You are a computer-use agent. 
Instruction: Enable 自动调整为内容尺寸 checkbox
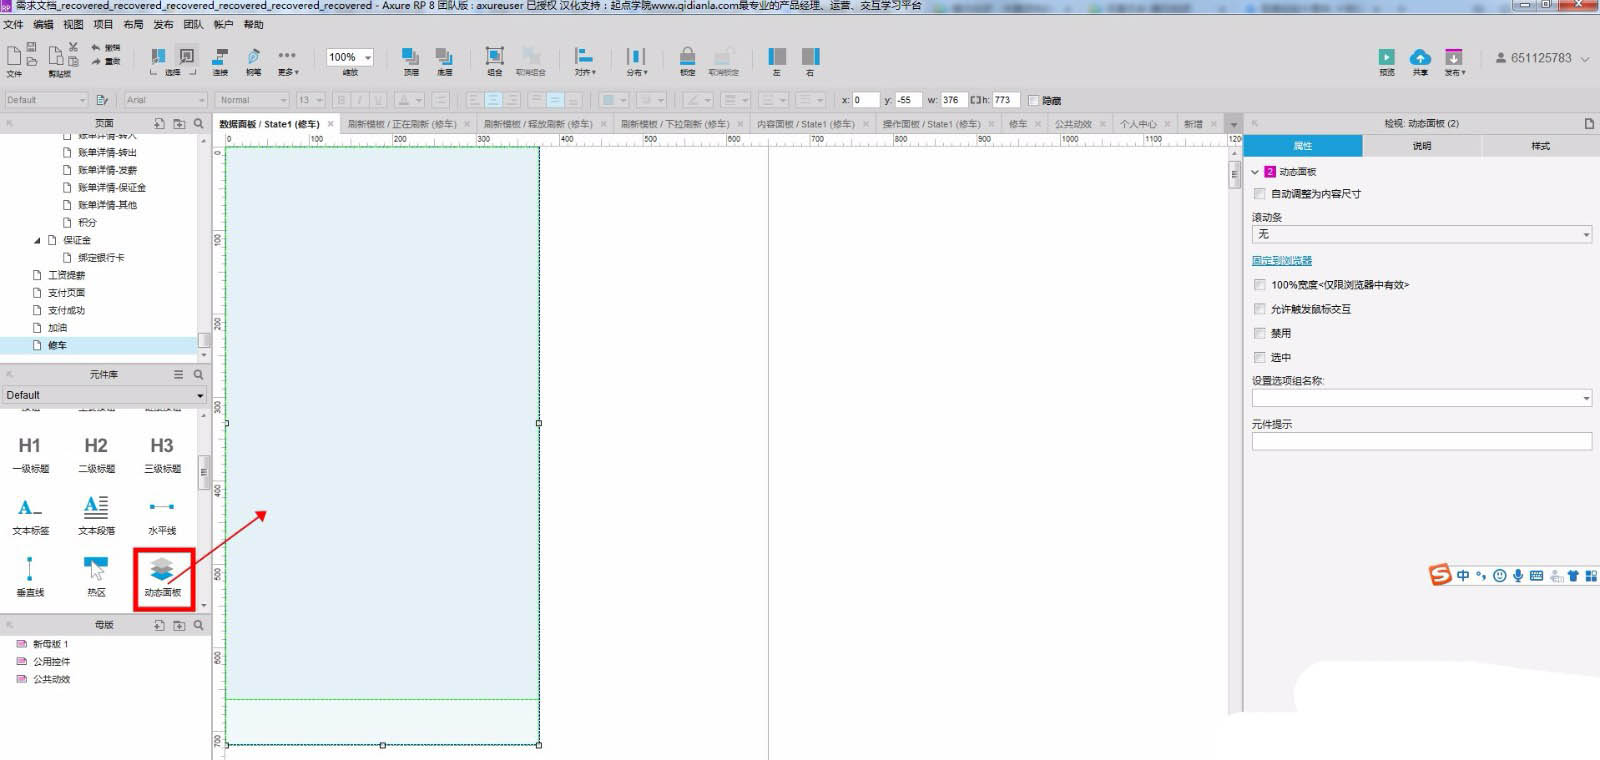1260,194
